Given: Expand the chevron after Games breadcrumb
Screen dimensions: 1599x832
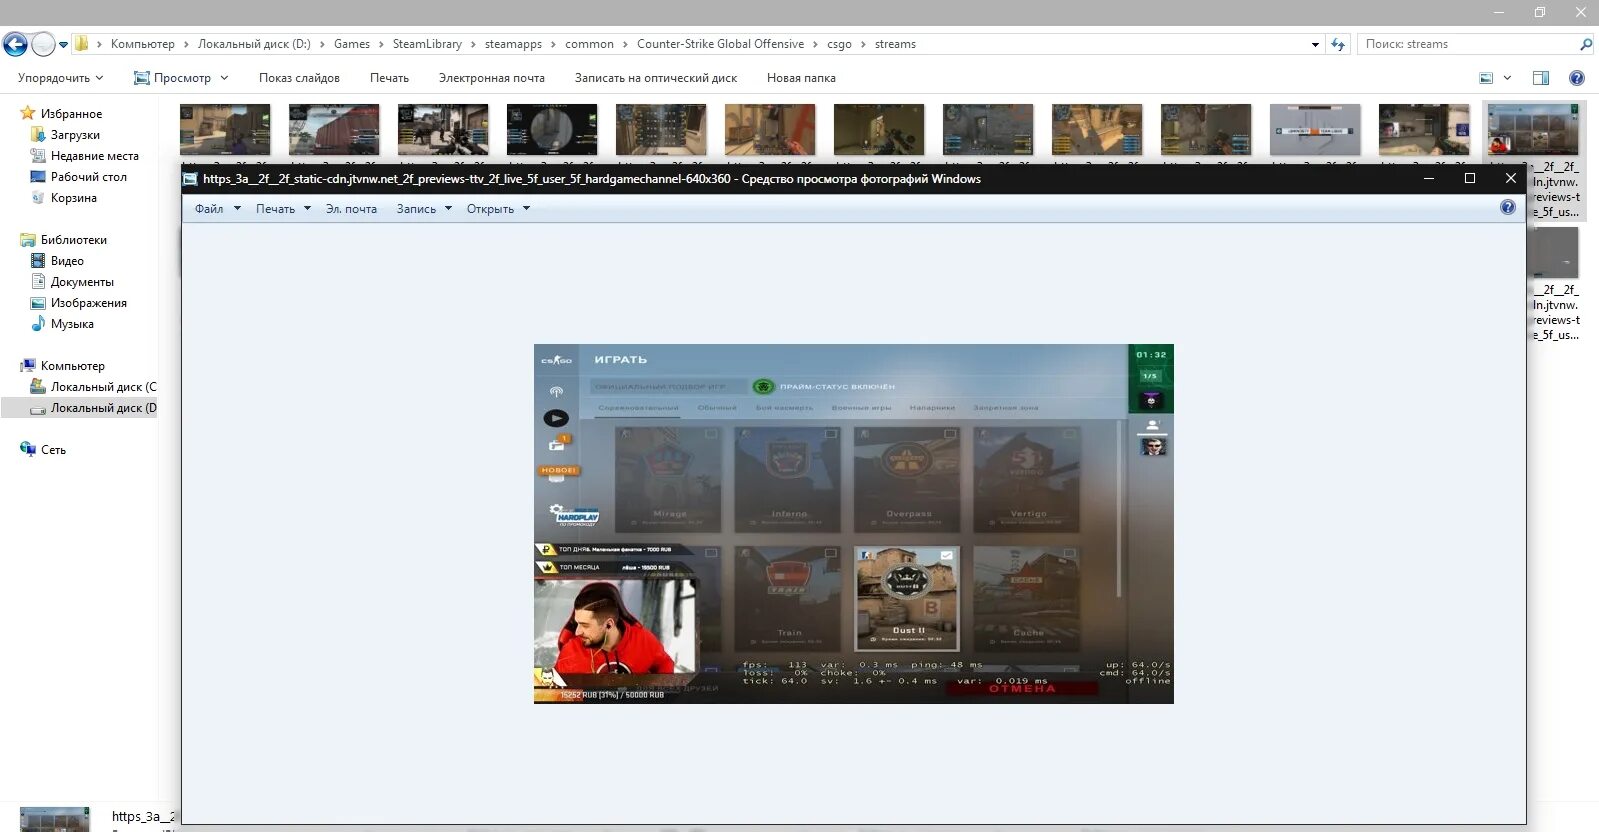Looking at the screenshot, I should [x=381, y=44].
